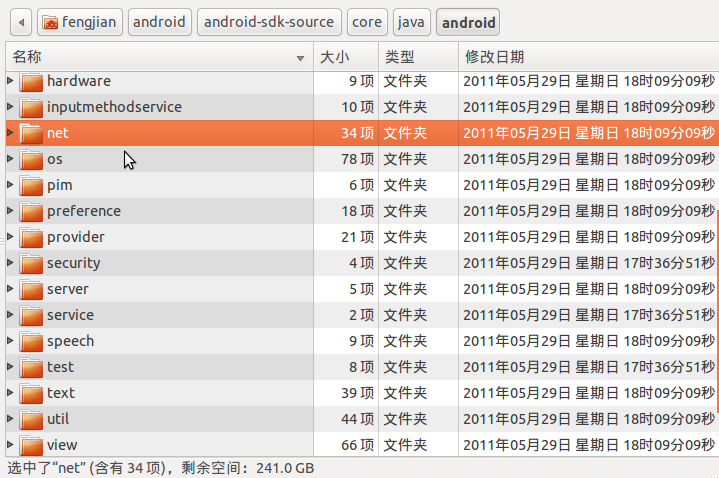Sort by 修改日期 column header

click(x=588, y=57)
